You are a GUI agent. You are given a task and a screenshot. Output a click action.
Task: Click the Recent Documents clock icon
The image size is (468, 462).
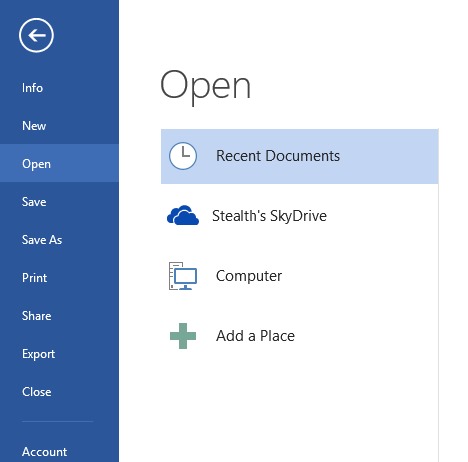coord(183,156)
